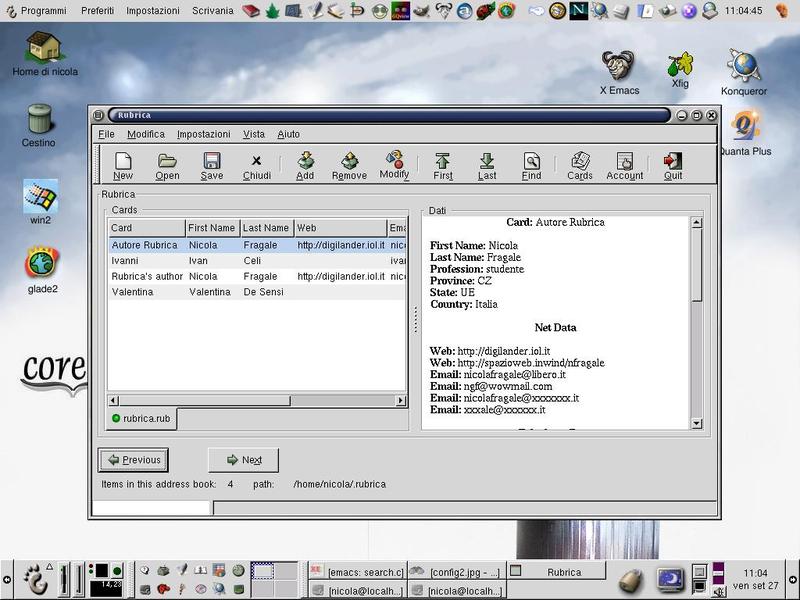Image resolution: width=800 pixels, height=600 pixels.
Task: Open the Account toolbar view
Action: [625, 166]
